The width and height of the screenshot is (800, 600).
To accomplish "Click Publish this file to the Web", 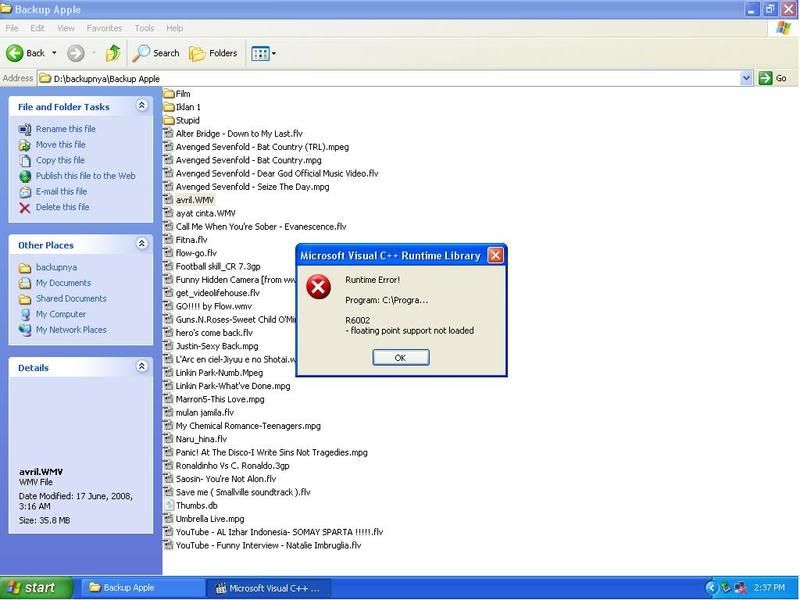I will pos(85,176).
